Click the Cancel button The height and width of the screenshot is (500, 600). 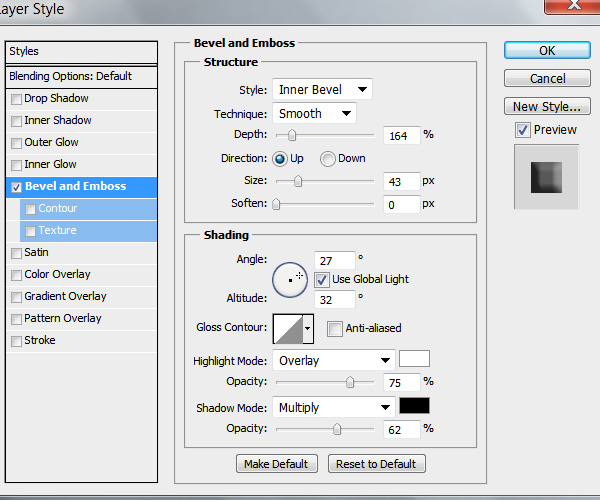pos(547,78)
